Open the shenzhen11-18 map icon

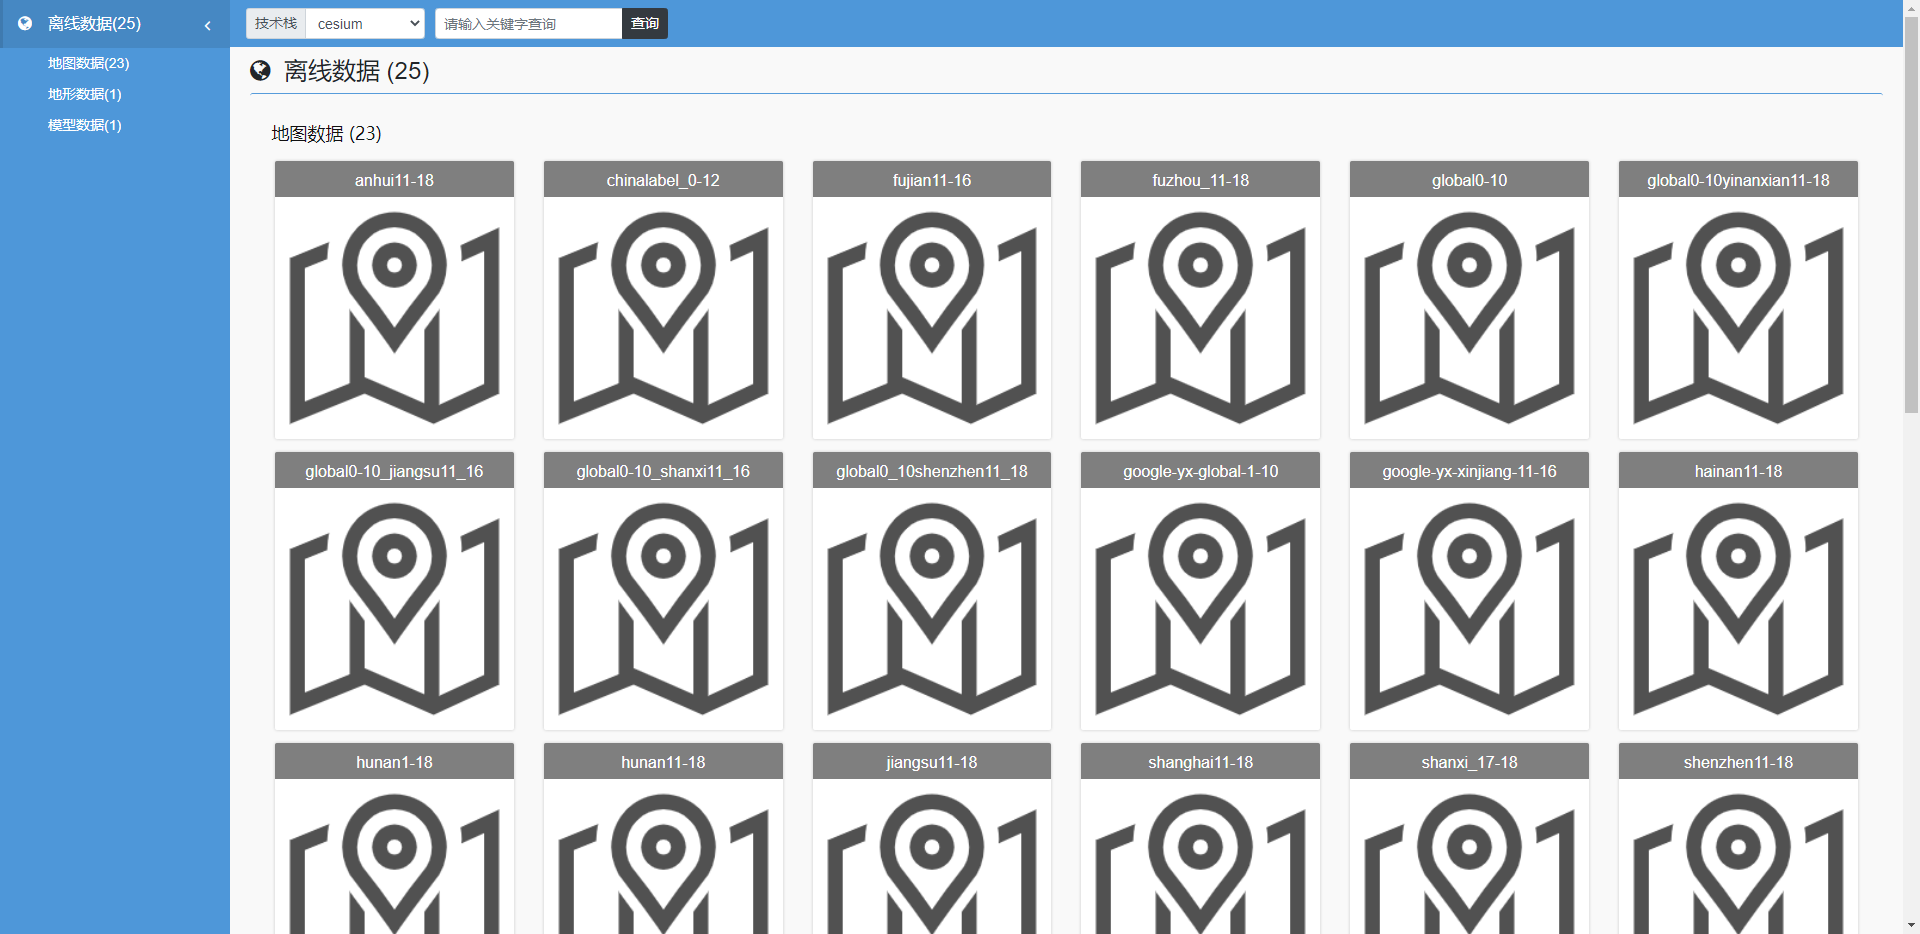click(1738, 864)
